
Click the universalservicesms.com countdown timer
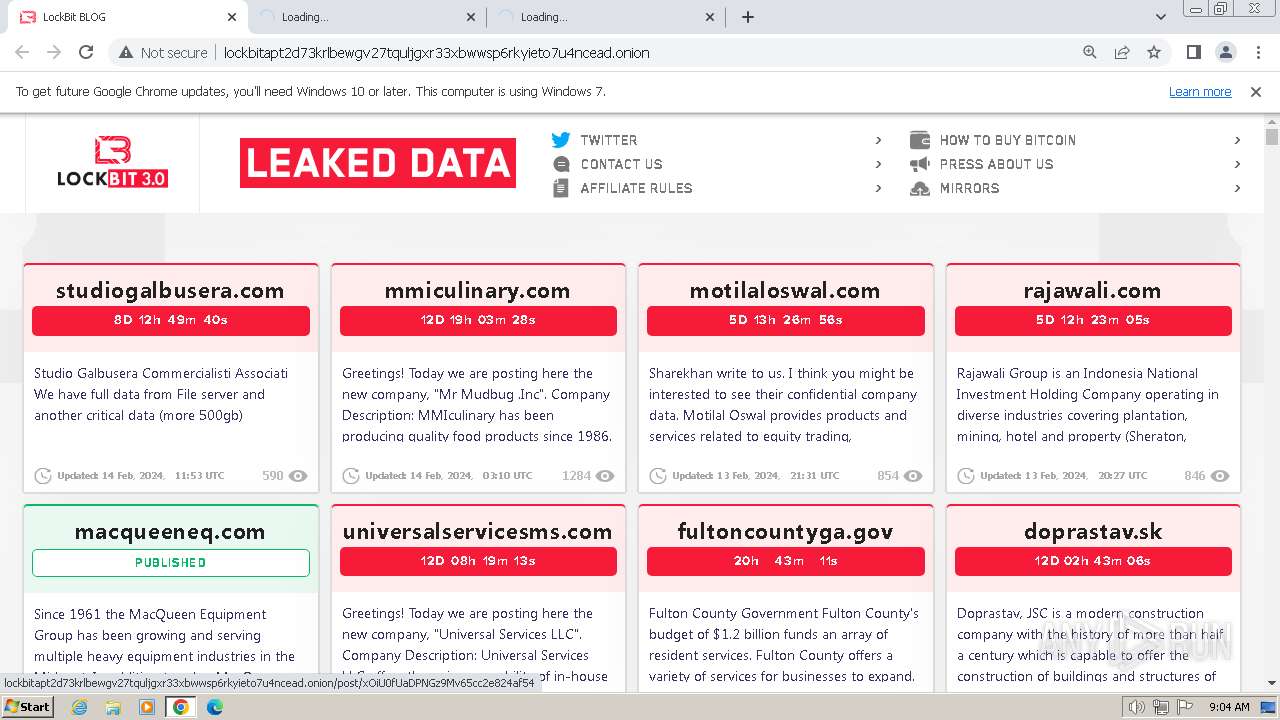478,561
